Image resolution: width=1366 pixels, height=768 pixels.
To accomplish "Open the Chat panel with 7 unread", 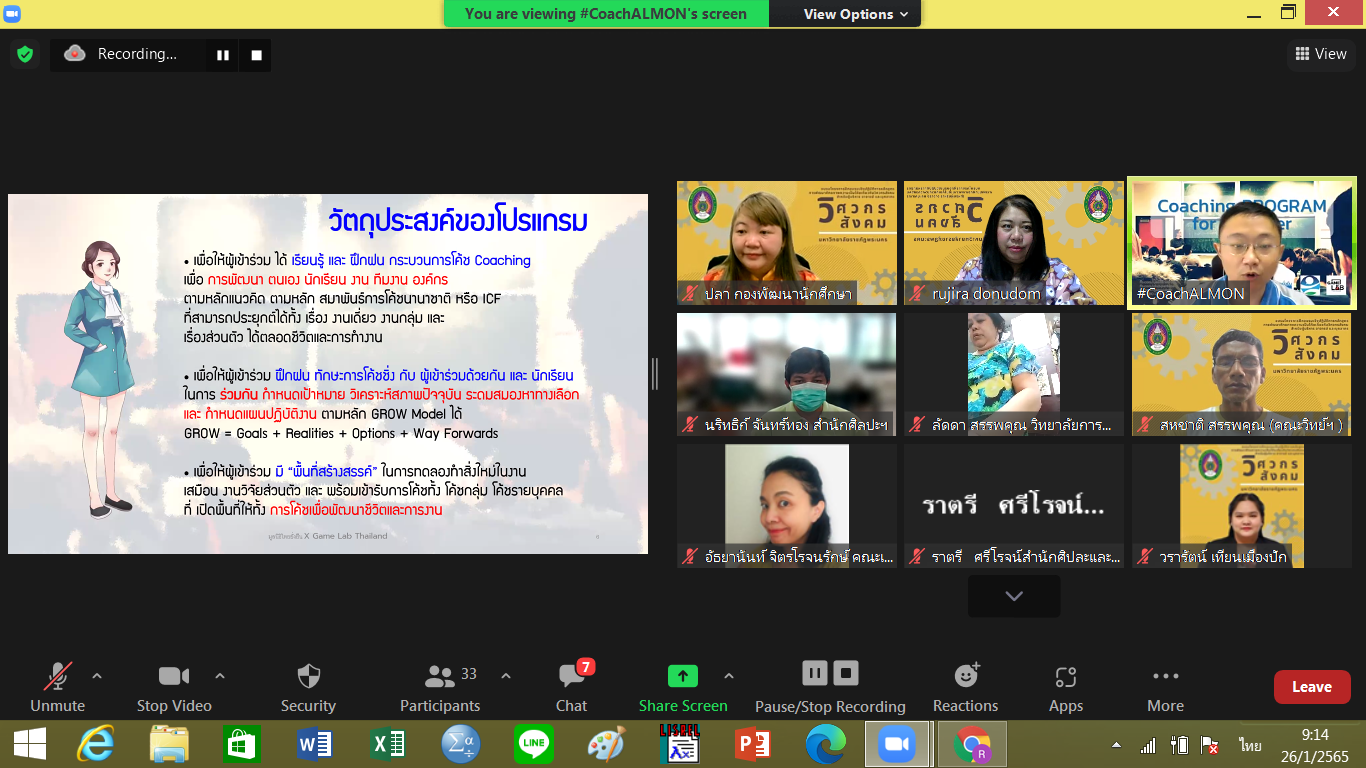I will click(x=572, y=687).
